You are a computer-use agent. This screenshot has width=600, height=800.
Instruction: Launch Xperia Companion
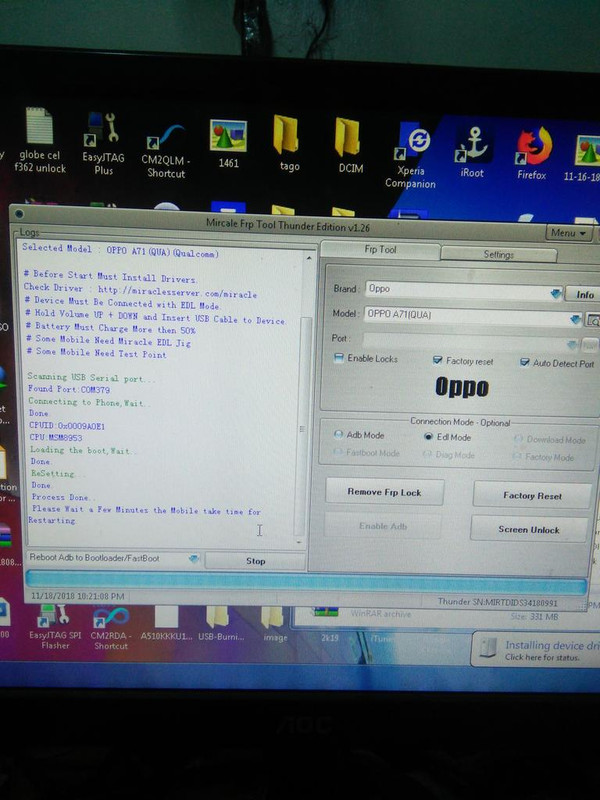pyautogui.click(x=410, y=156)
